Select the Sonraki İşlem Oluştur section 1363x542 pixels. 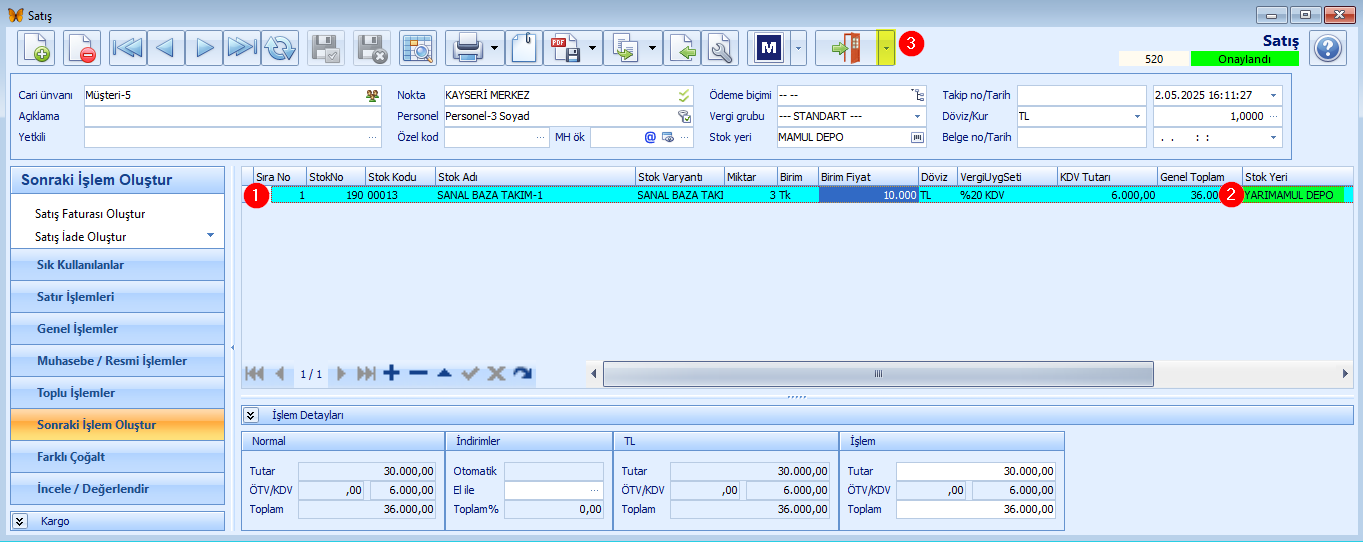tap(117, 425)
